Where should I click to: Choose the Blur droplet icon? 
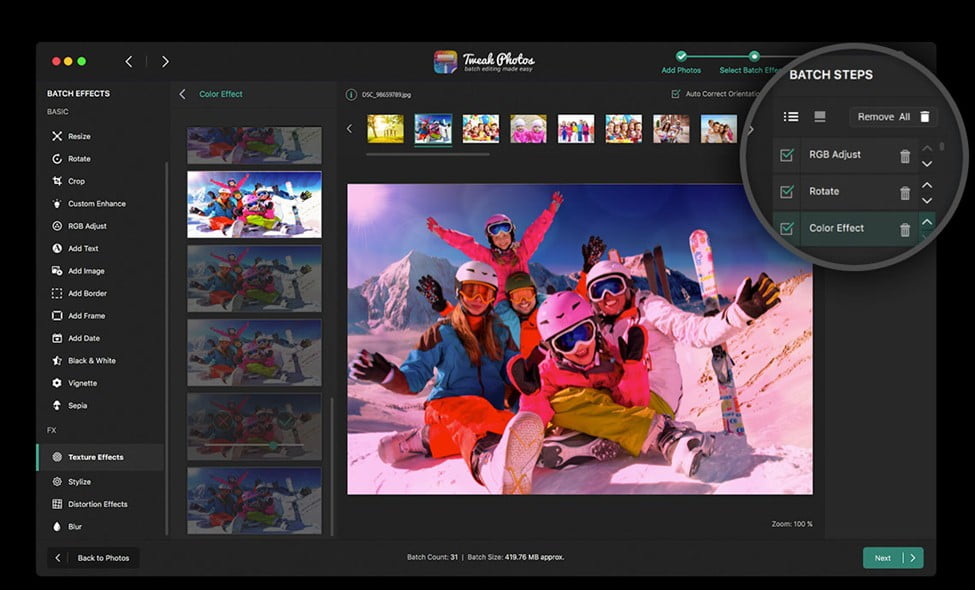57,527
